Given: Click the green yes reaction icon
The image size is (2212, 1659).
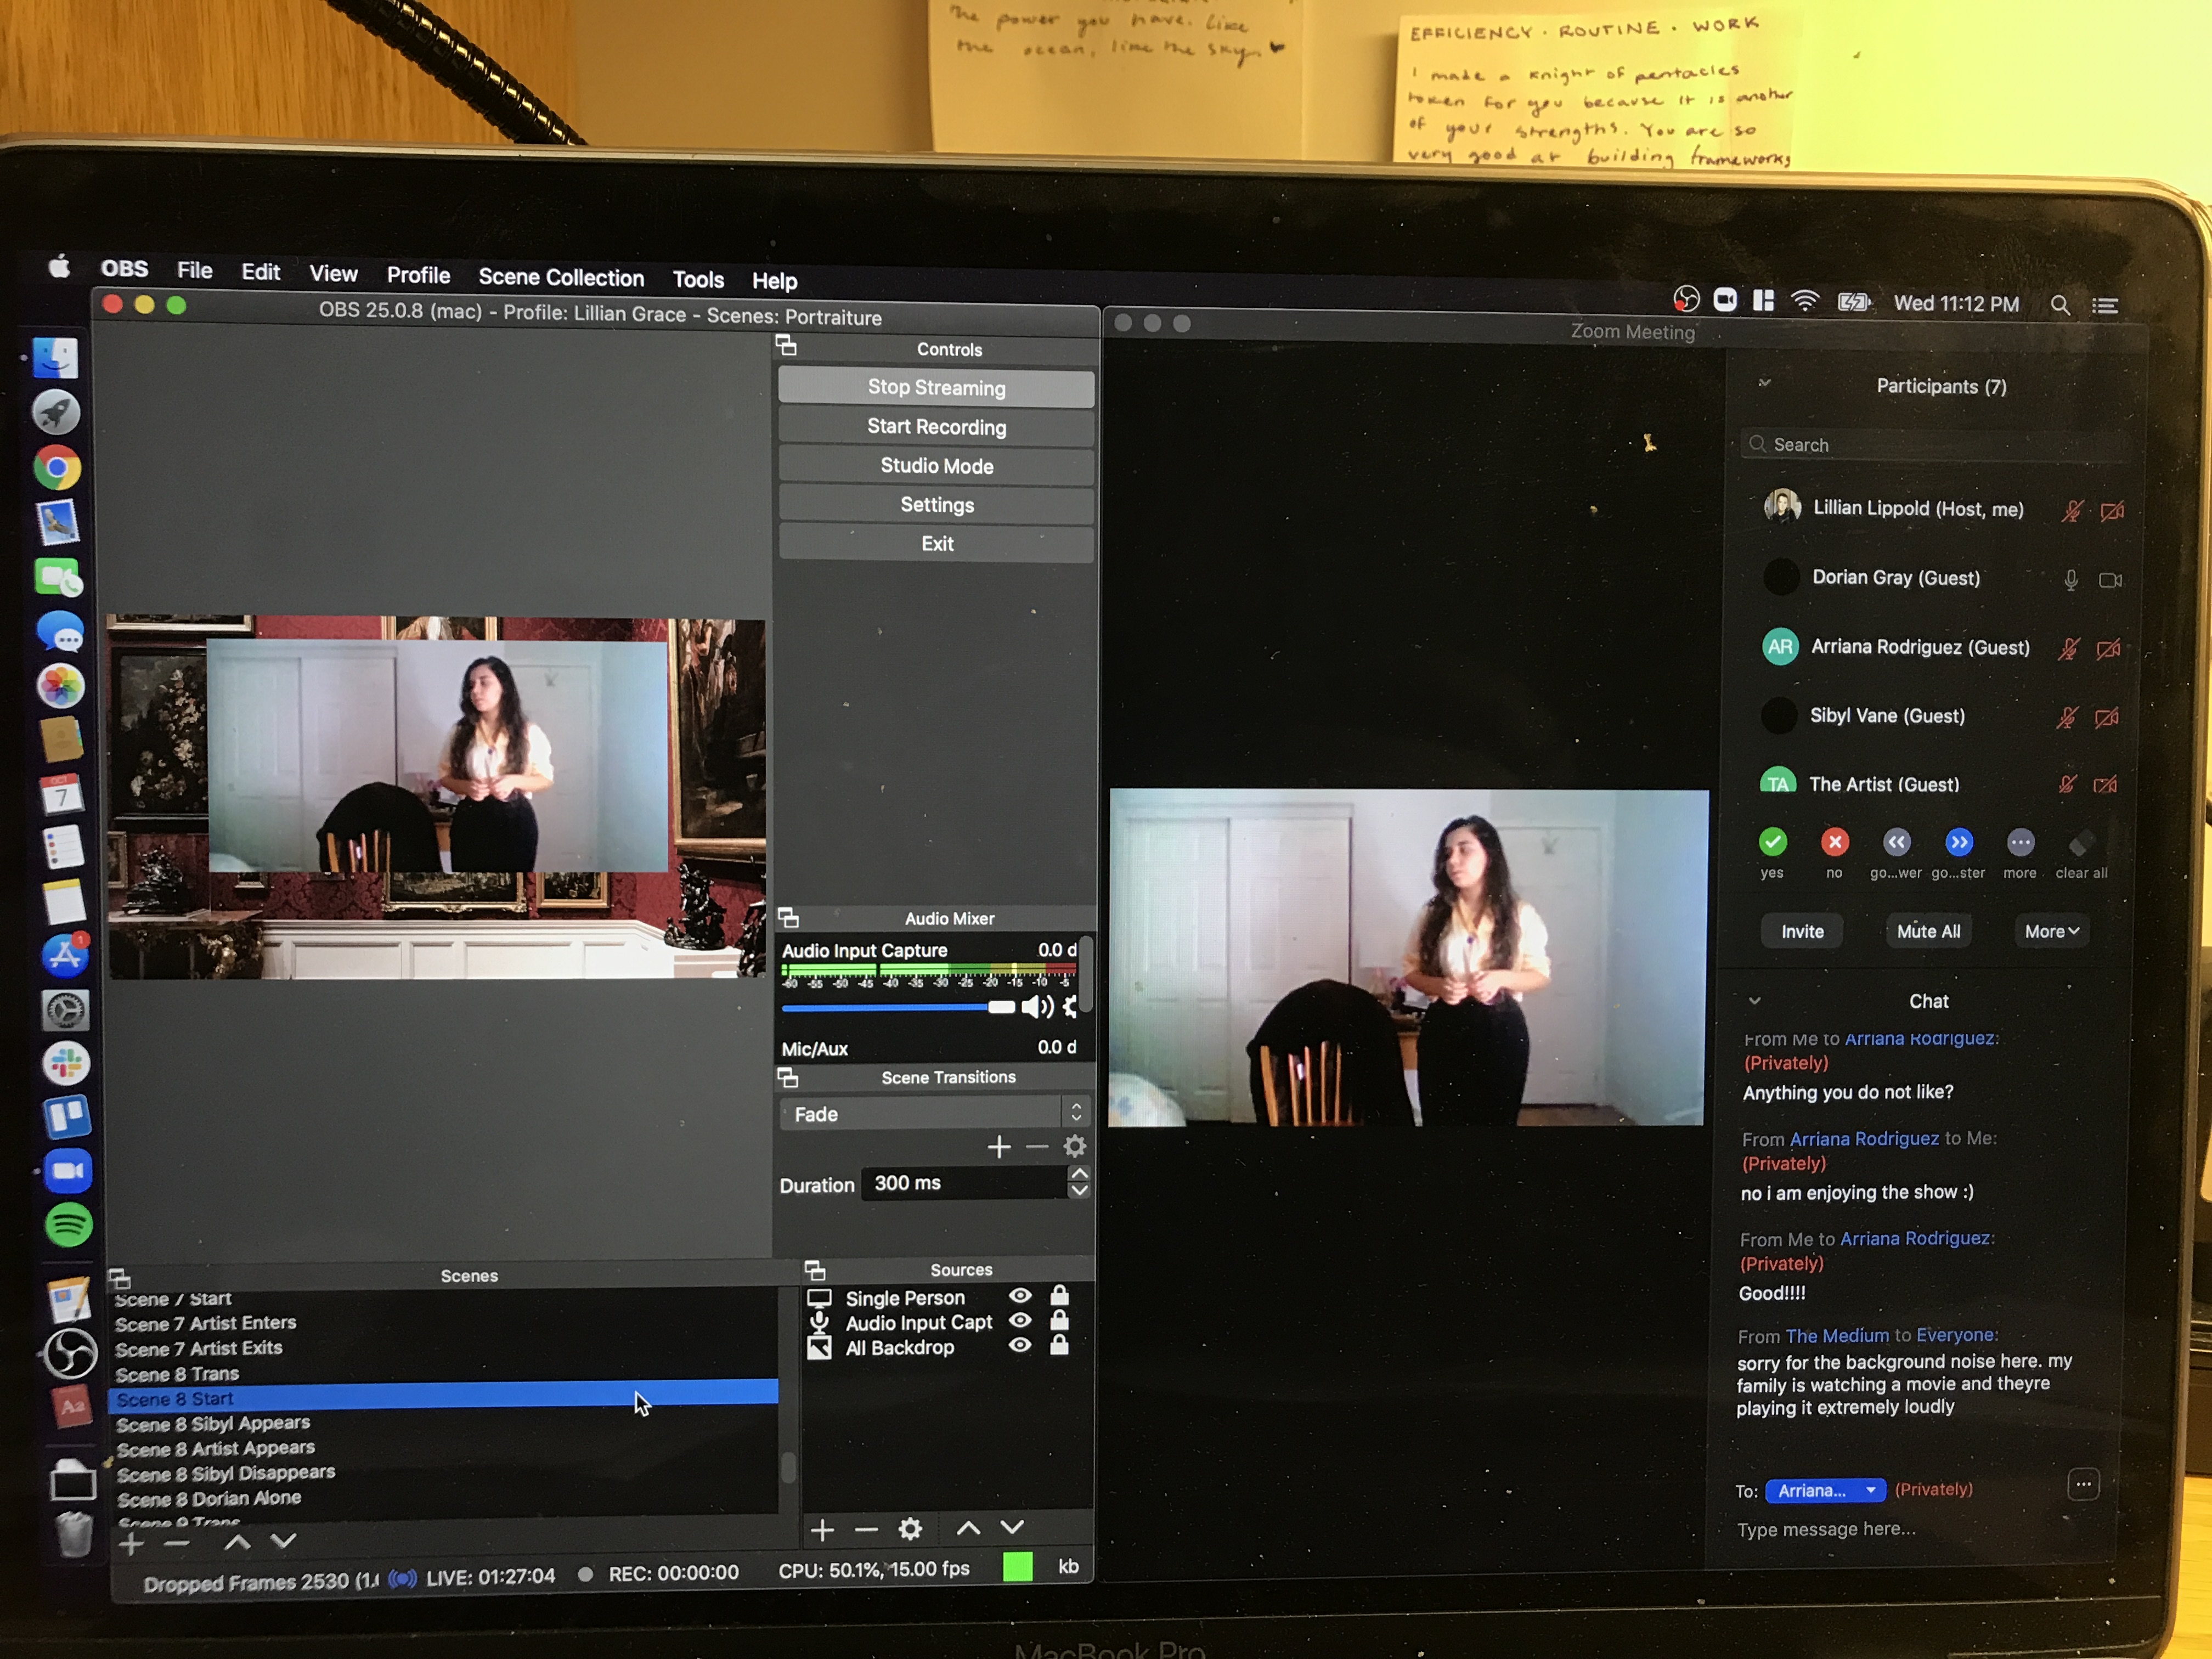Looking at the screenshot, I should tap(1772, 842).
